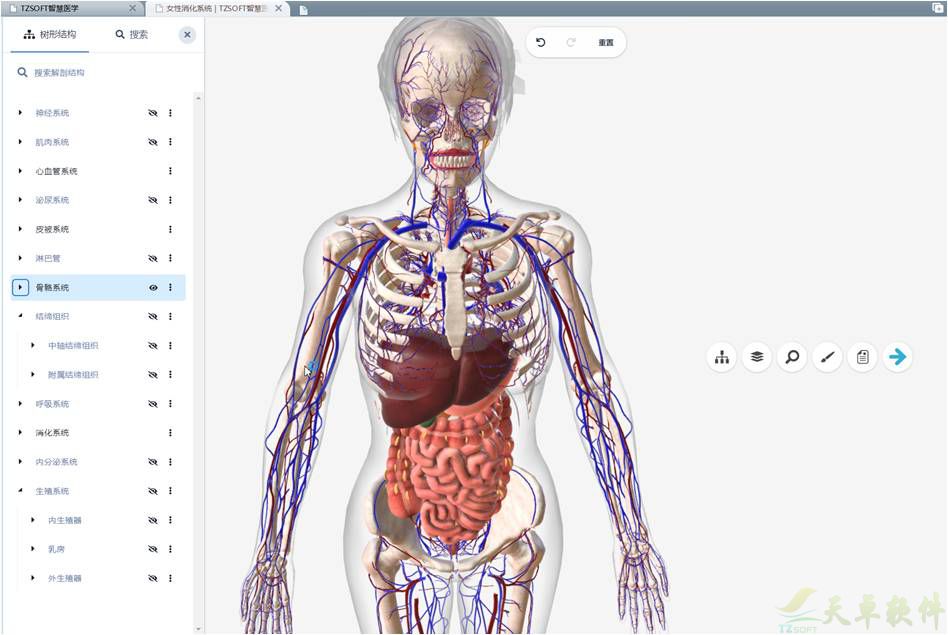This screenshot has width=948, height=635.
Task: Switch to the TZSOFT智慧医学 browser tab
Action: point(73,8)
